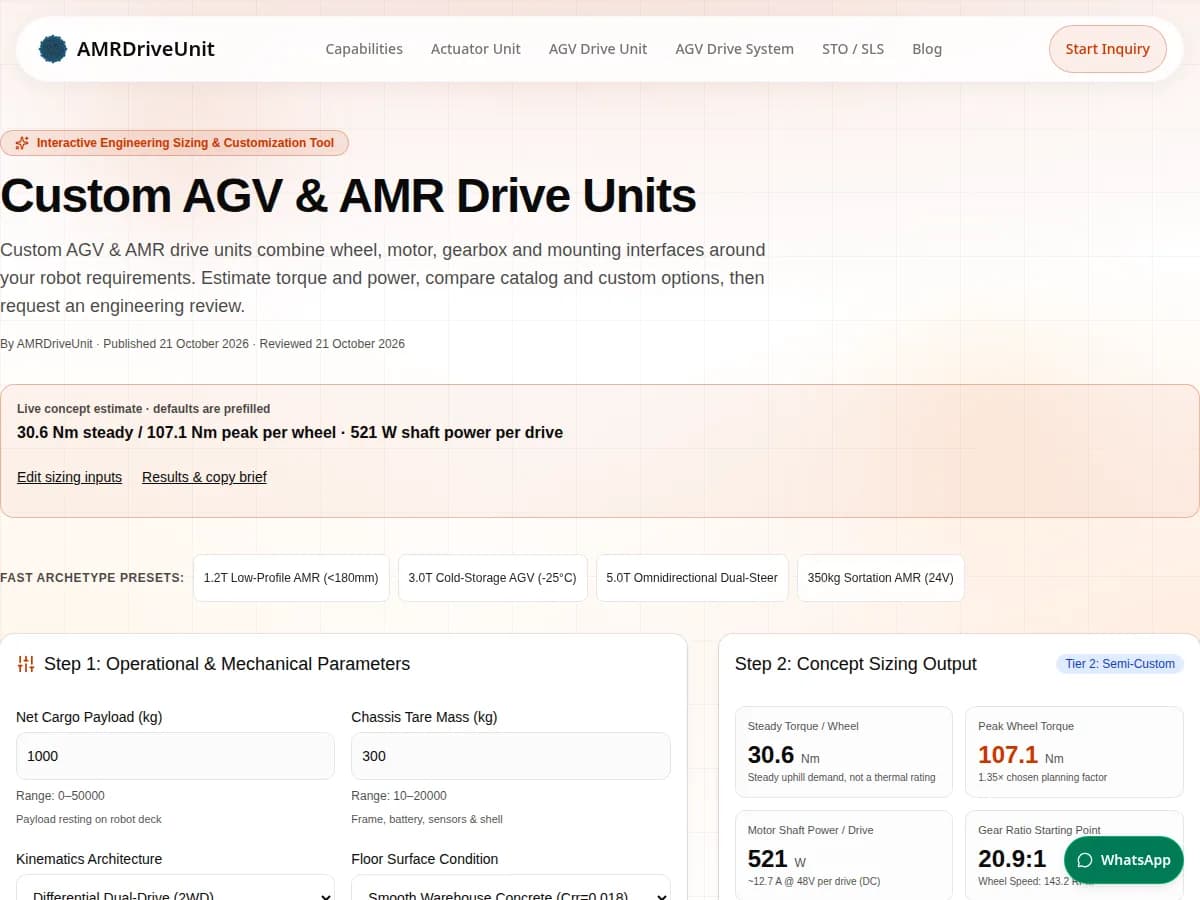Click the AMRDriveUnit brand name link
1200x900 pixels.
(146, 49)
